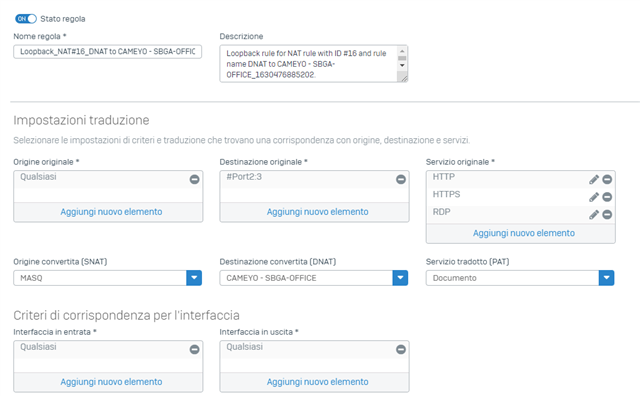Image resolution: width=640 pixels, height=396 pixels.
Task: Click inside the Descrizione text area
Action: pos(308,64)
